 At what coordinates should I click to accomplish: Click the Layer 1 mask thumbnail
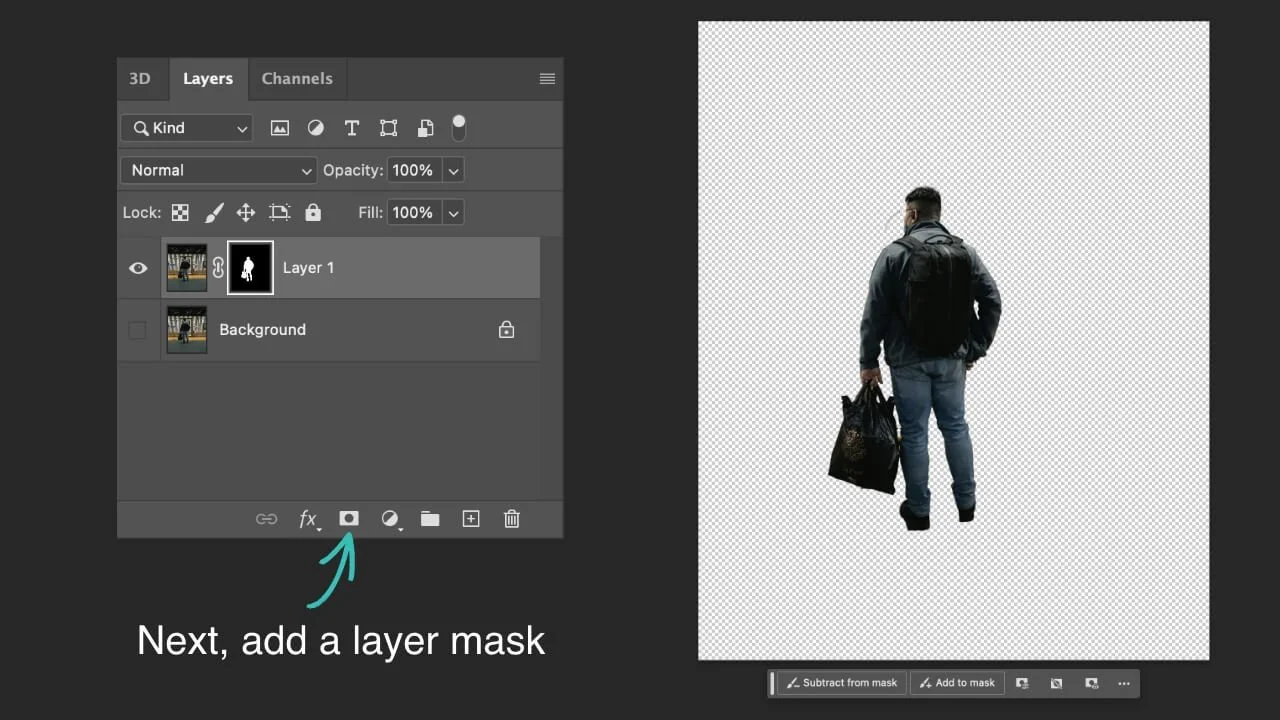click(250, 267)
